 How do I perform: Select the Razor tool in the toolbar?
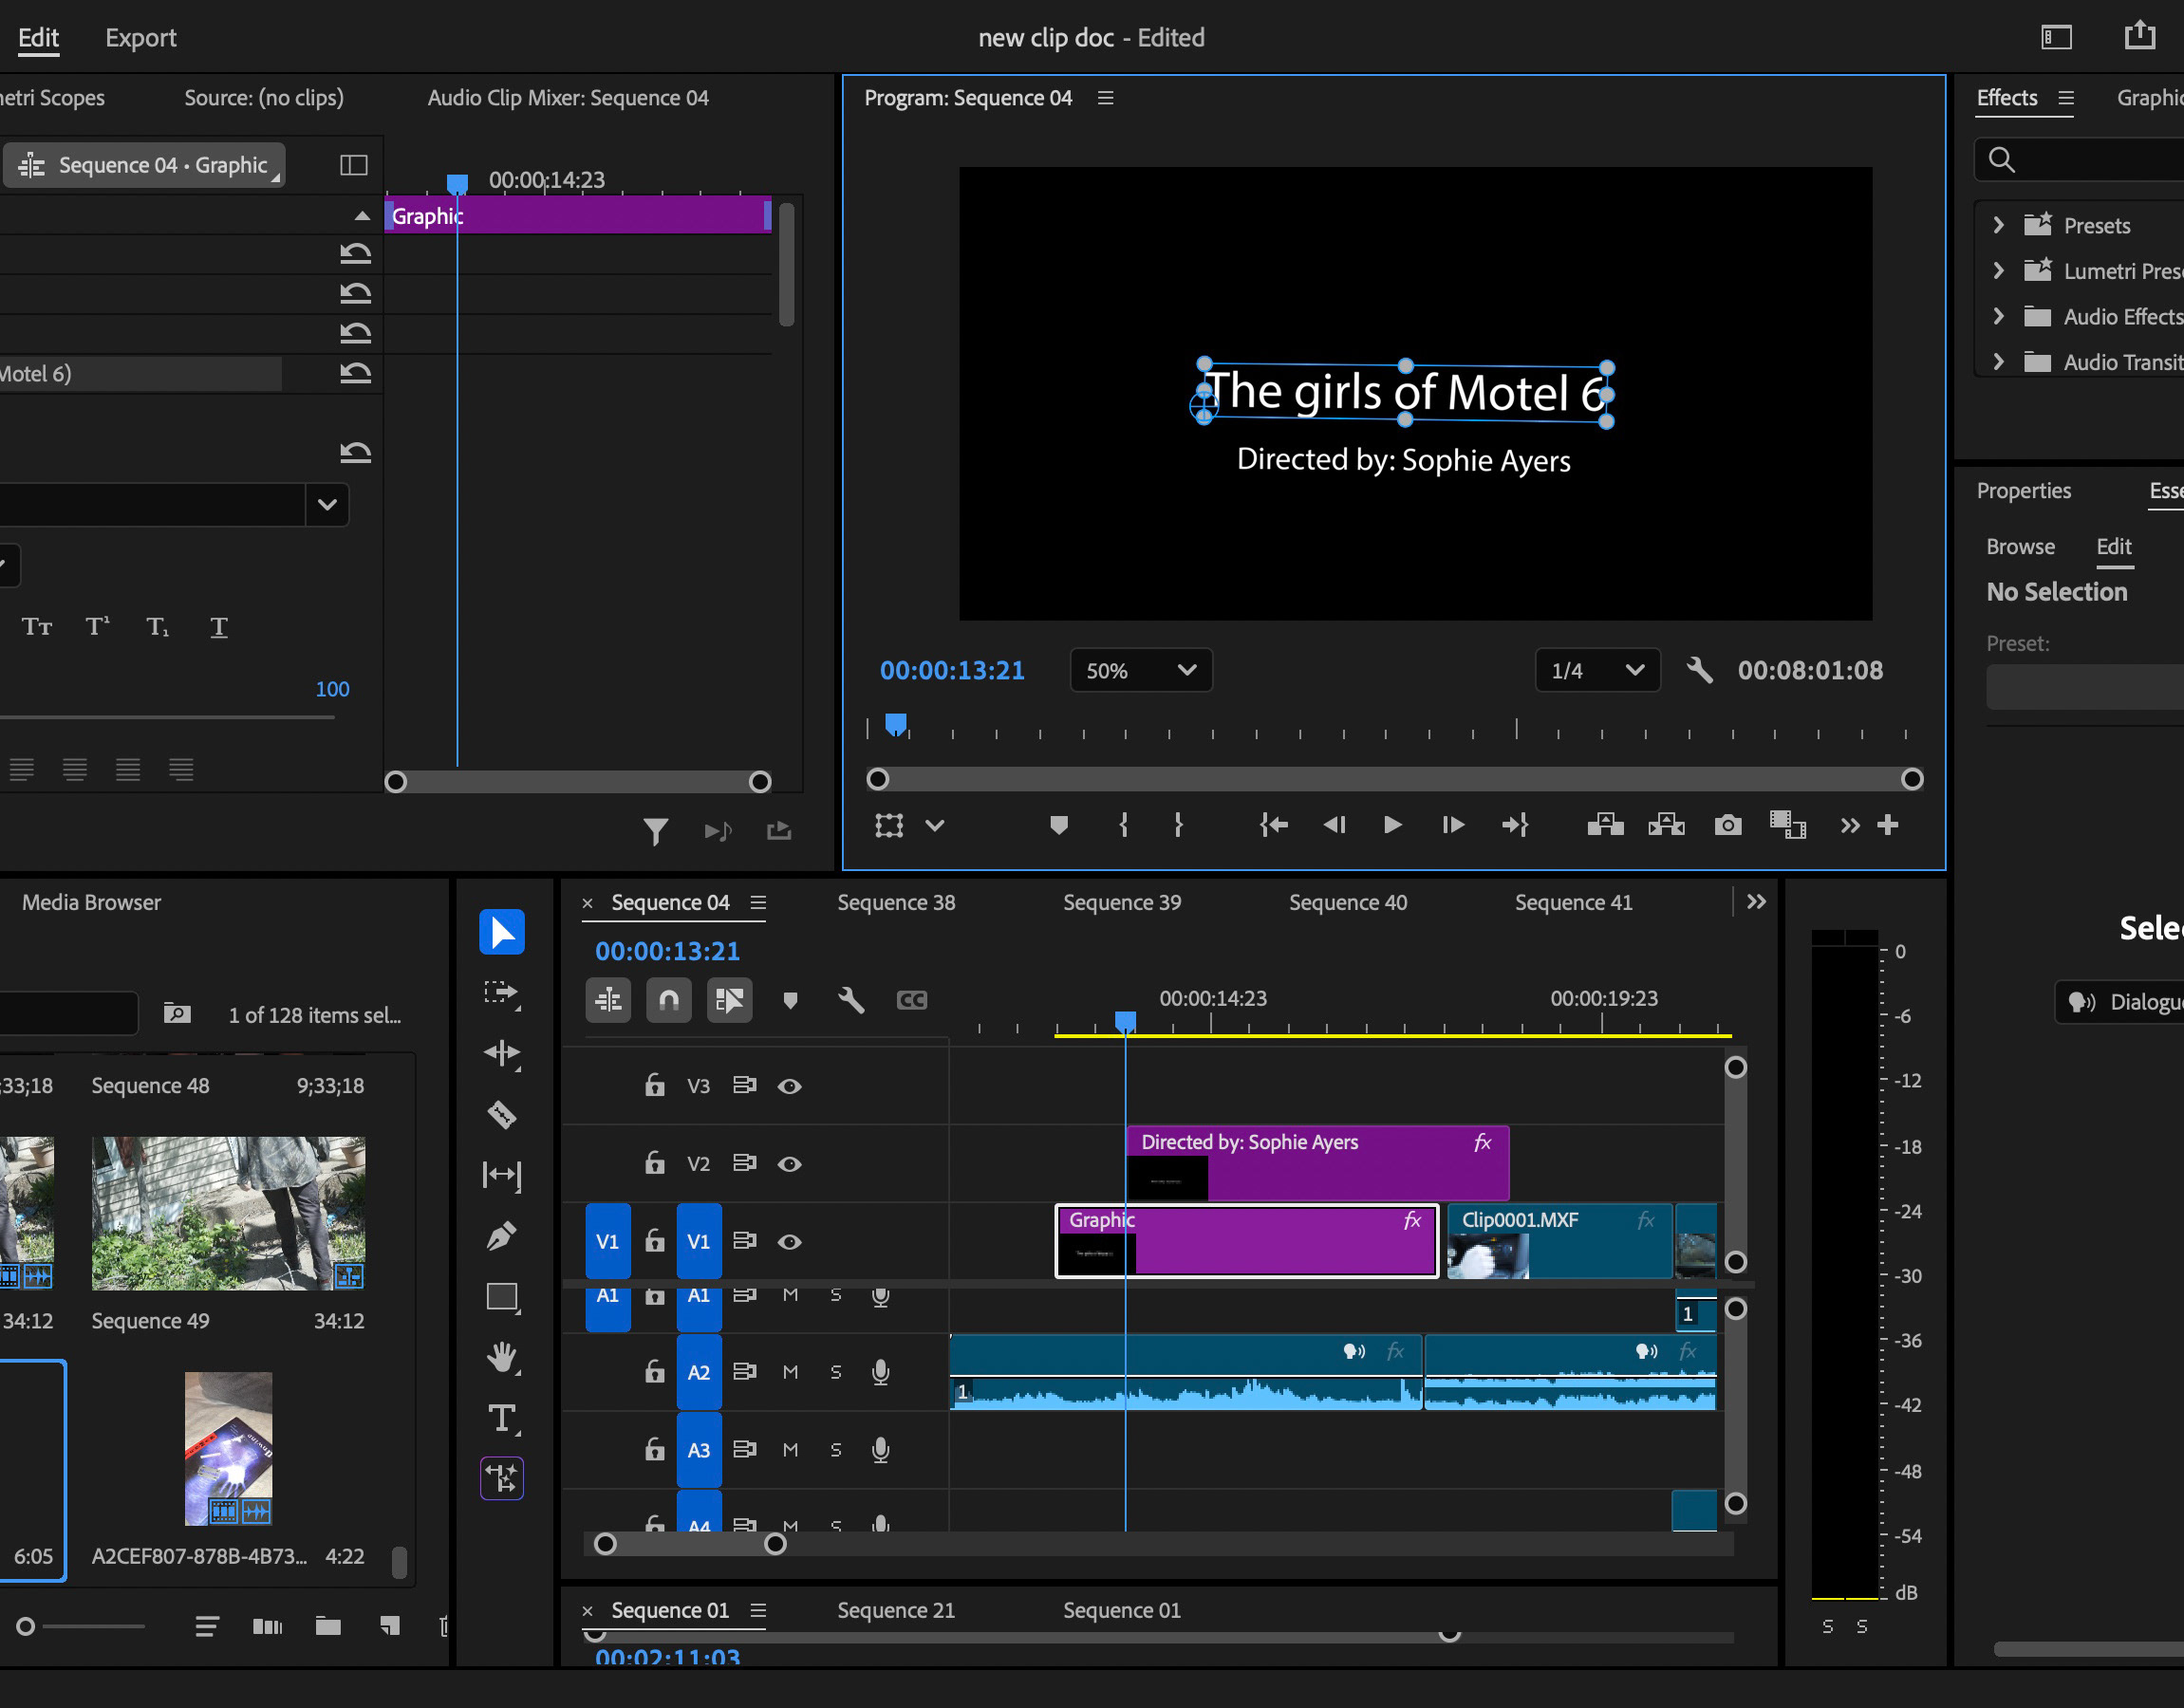pos(502,1114)
